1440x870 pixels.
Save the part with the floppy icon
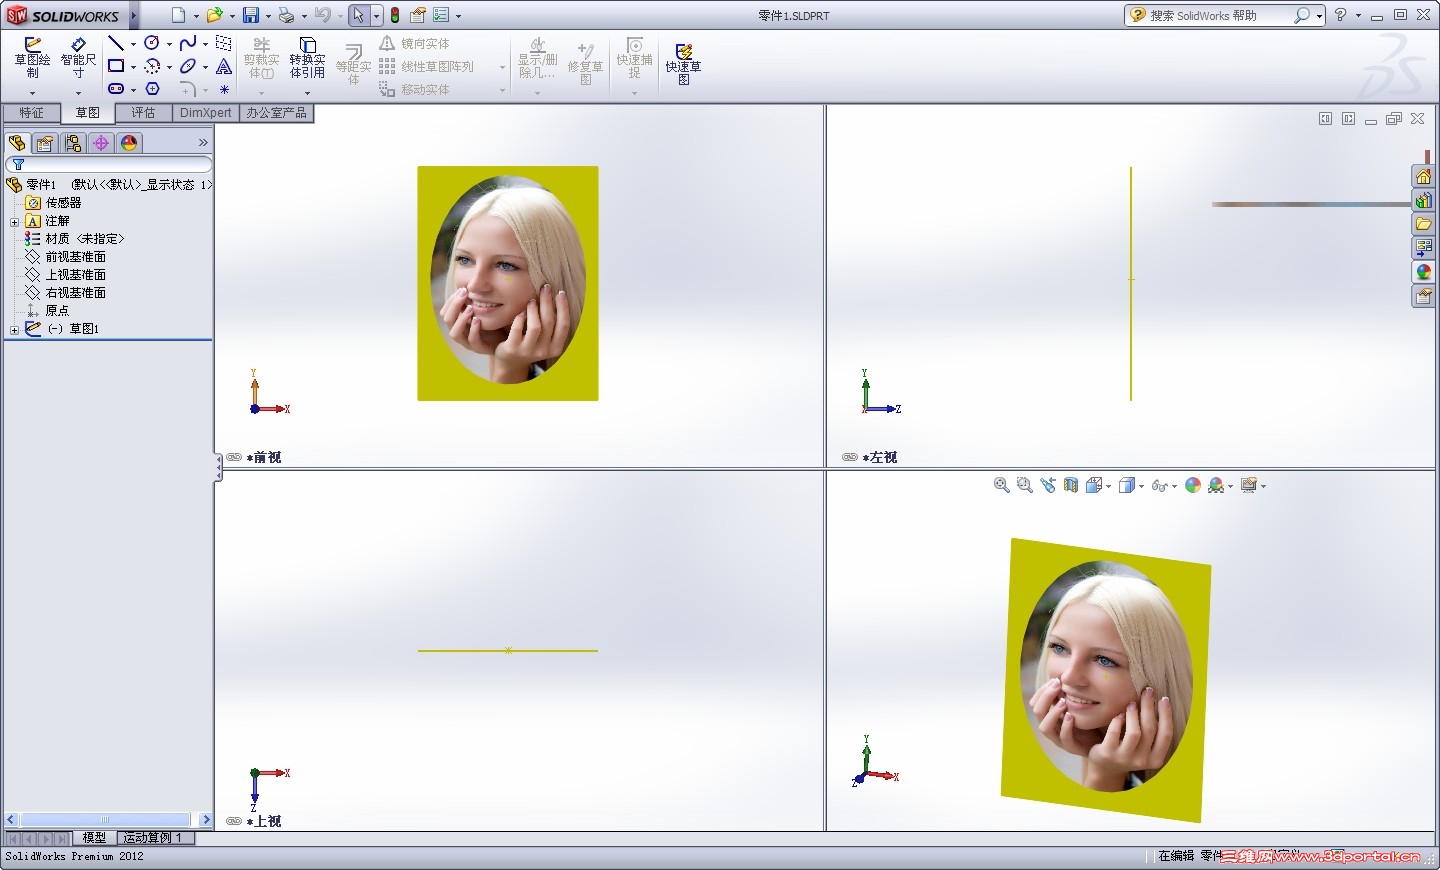pyautogui.click(x=251, y=15)
